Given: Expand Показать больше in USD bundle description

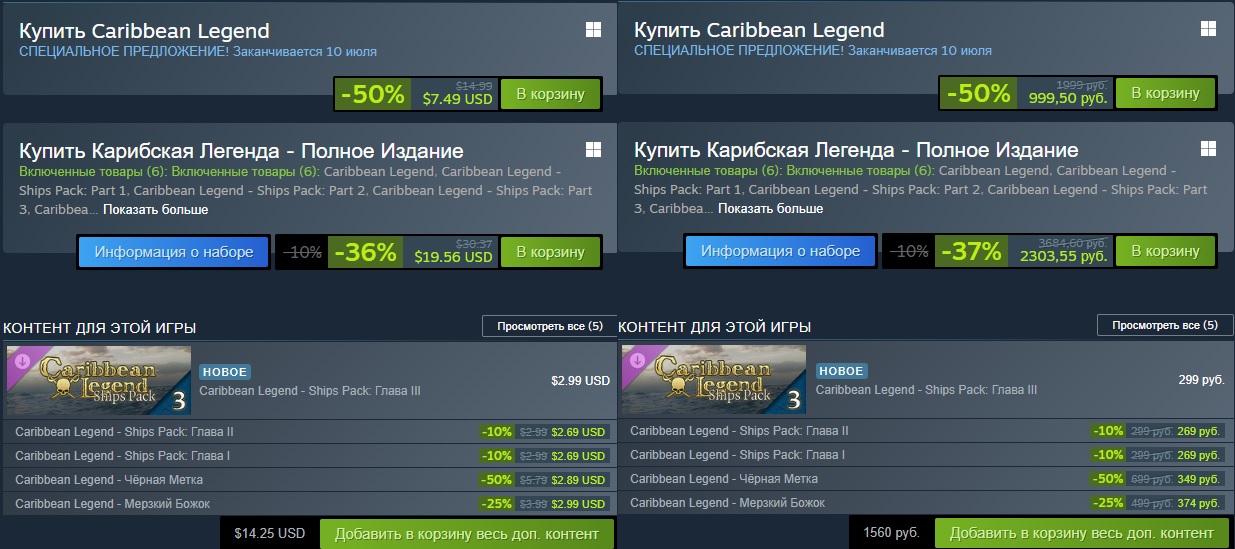Looking at the screenshot, I should pos(155,210).
